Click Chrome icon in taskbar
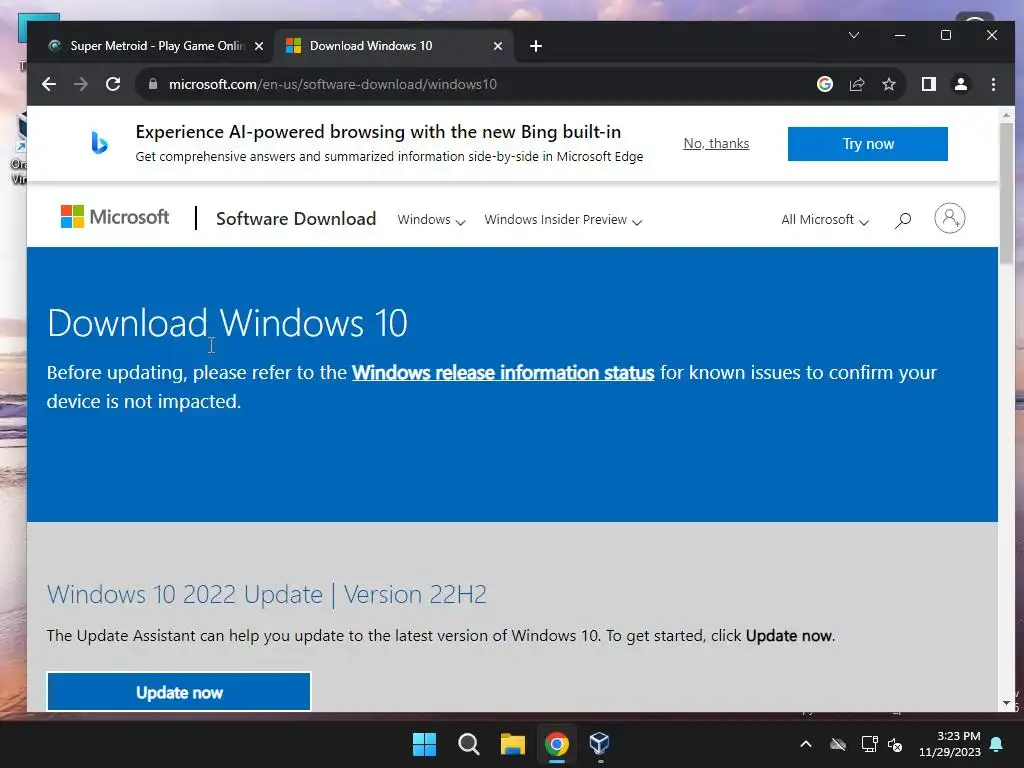Image resolution: width=1024 pixels, height=768 pixels. pos(556,744)
